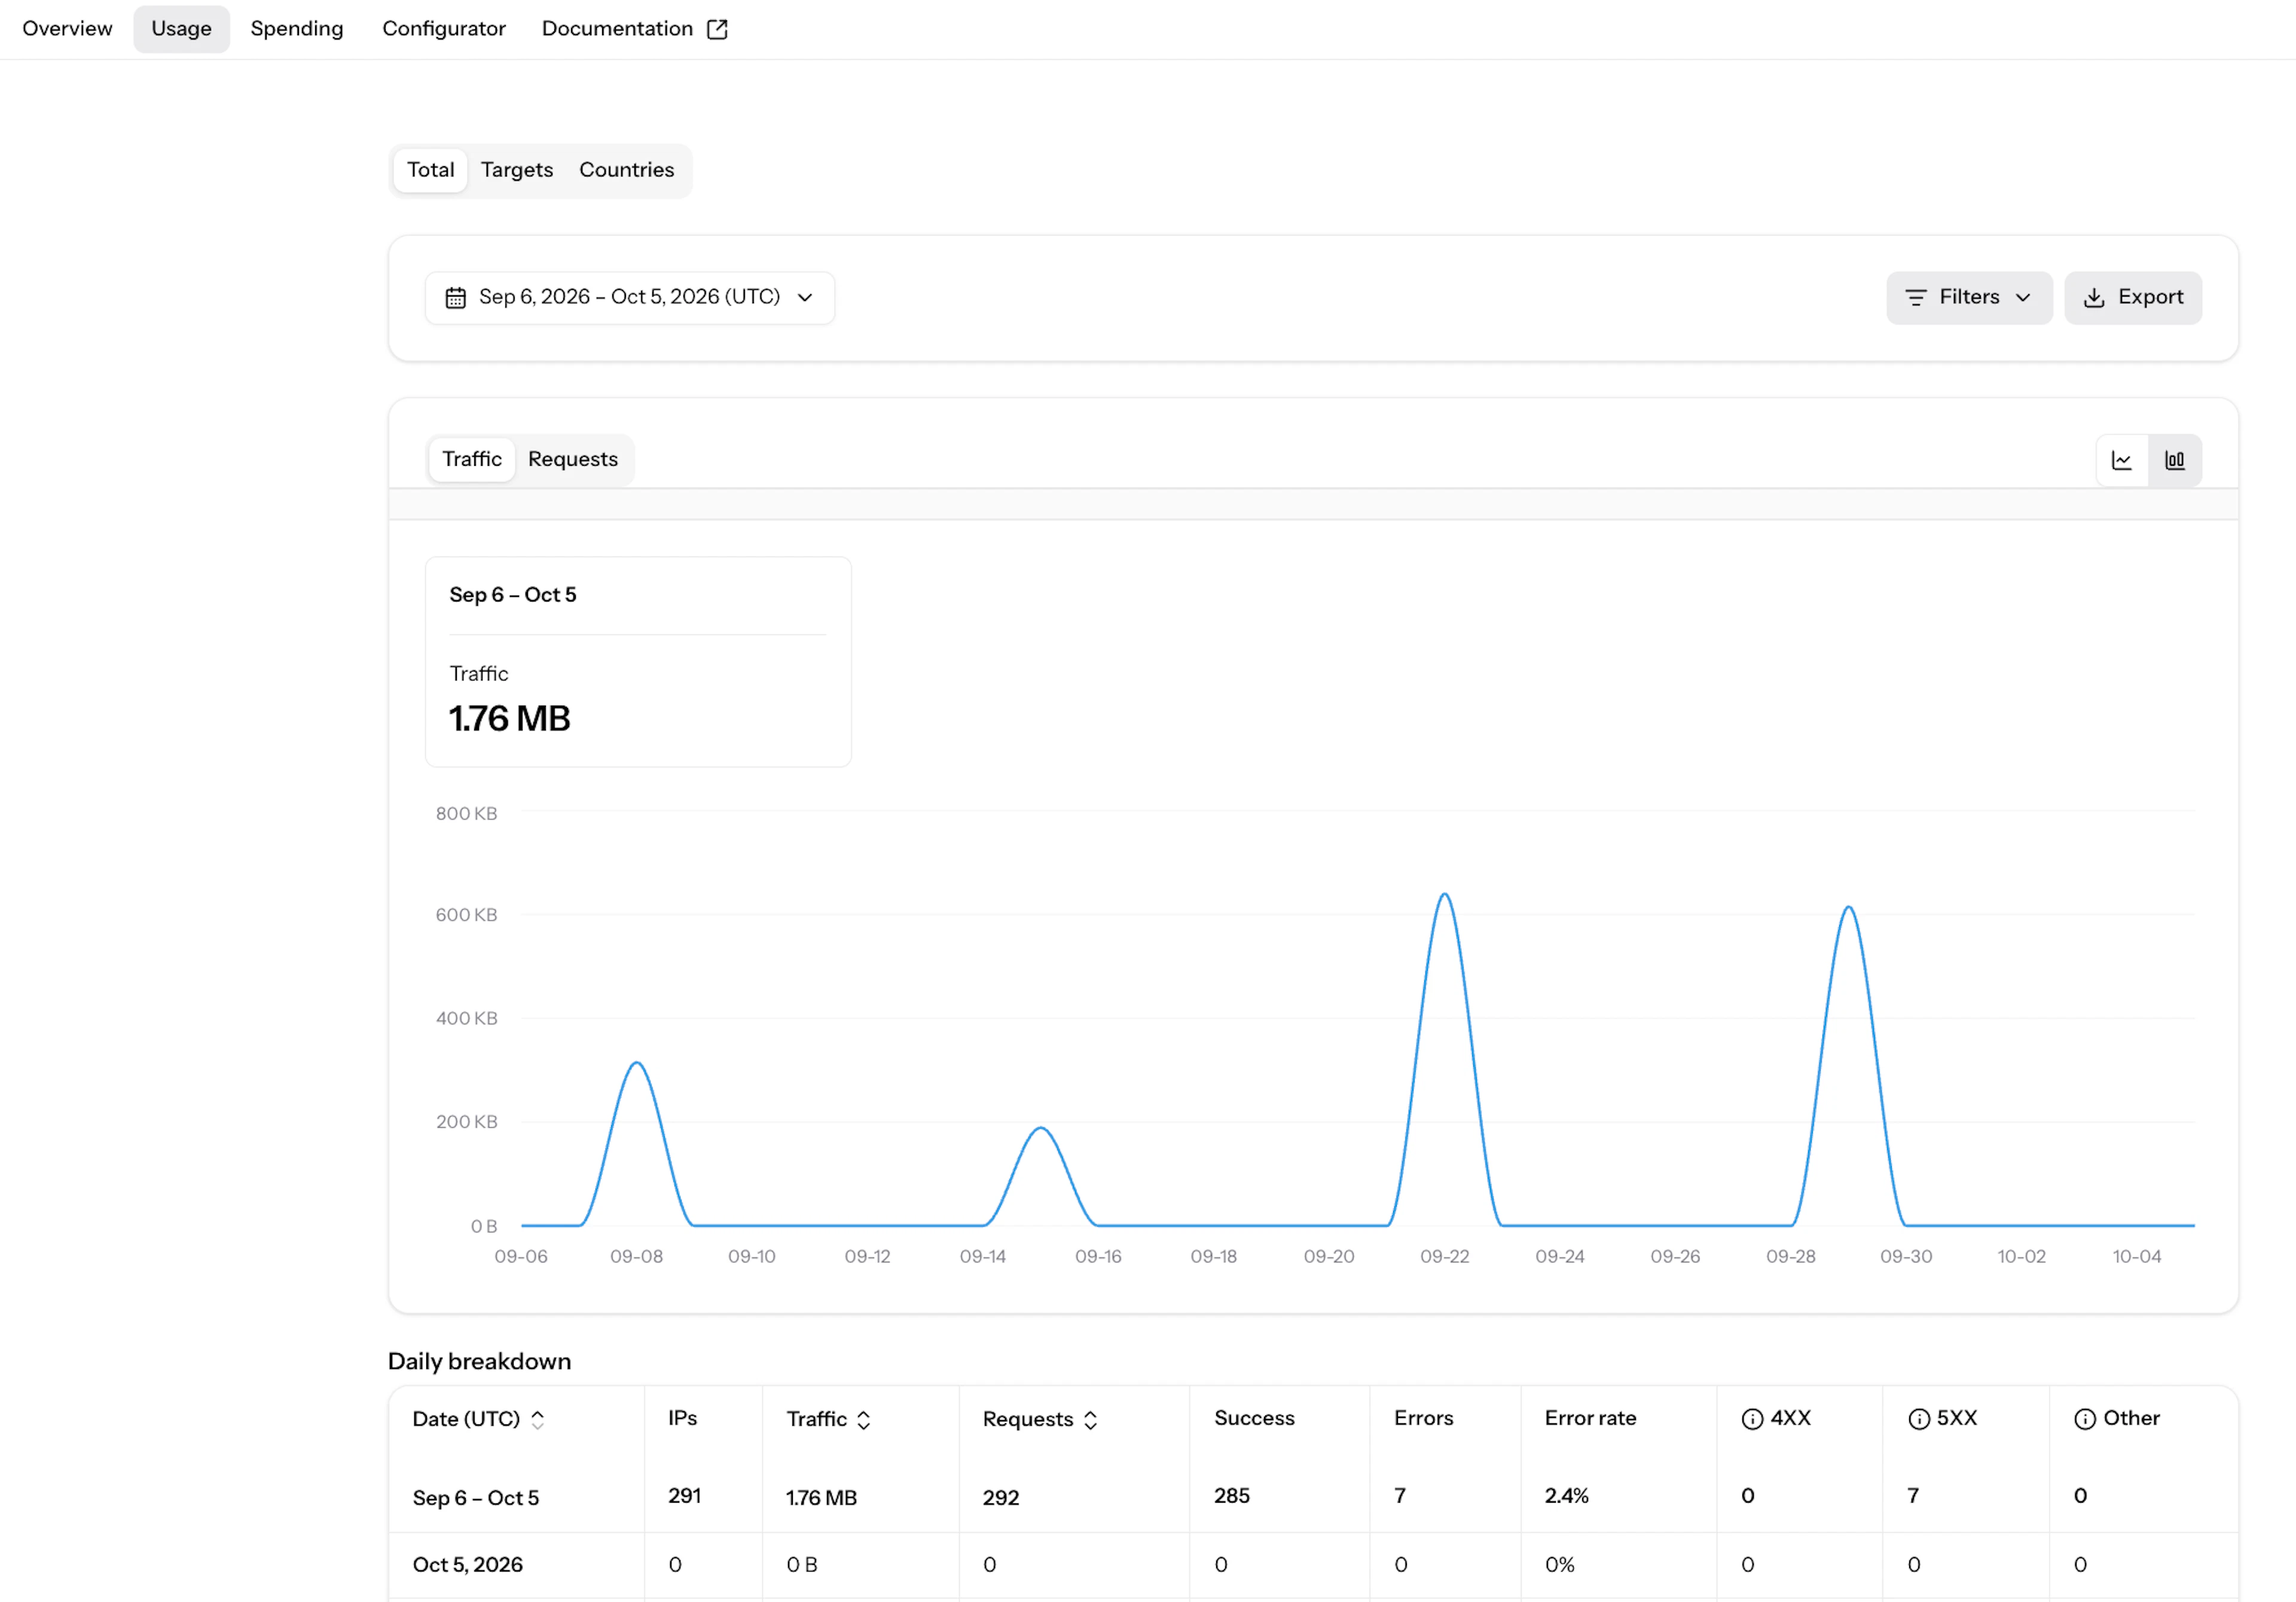The image size is (2296, 1602).
Task: Switch to the Targets view
Action: click(x=516, y=170)
